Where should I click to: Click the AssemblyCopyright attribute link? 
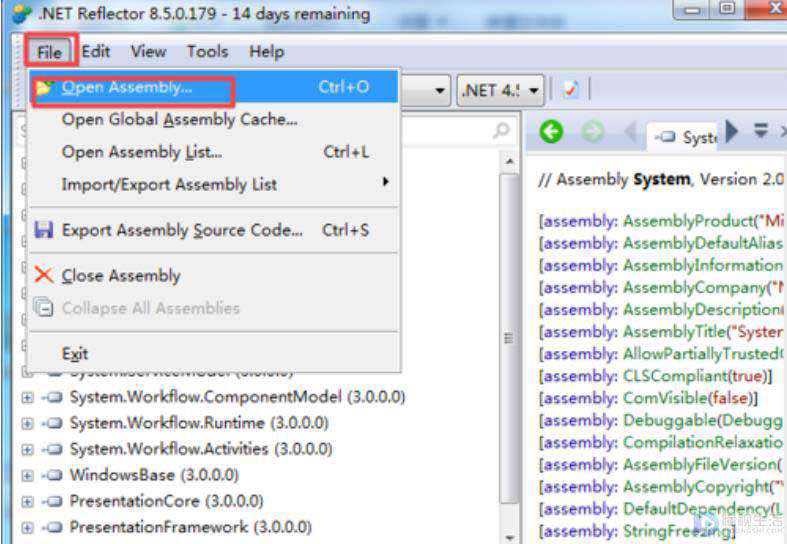[696, 486]
